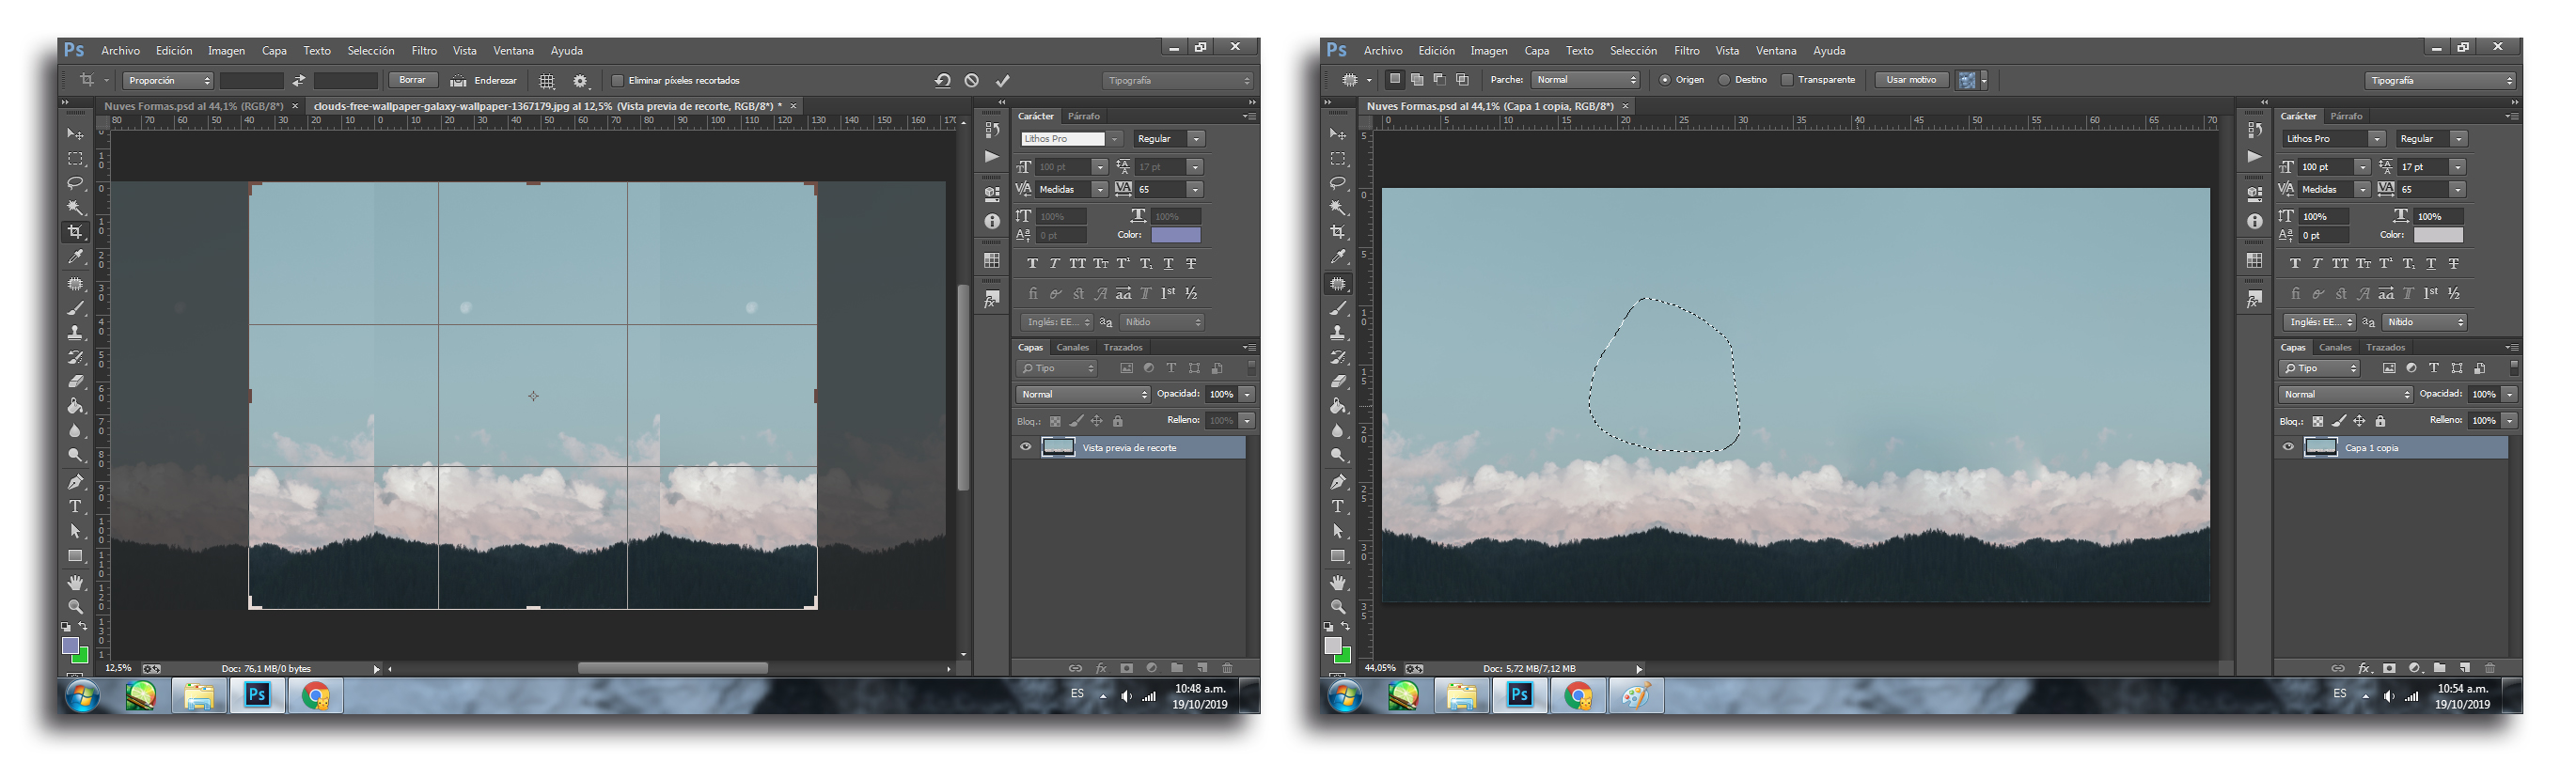Open Parche mode Normal dropdown in right window
The height and width of the screenshot is (763, 2576).
pos(1585,80)
